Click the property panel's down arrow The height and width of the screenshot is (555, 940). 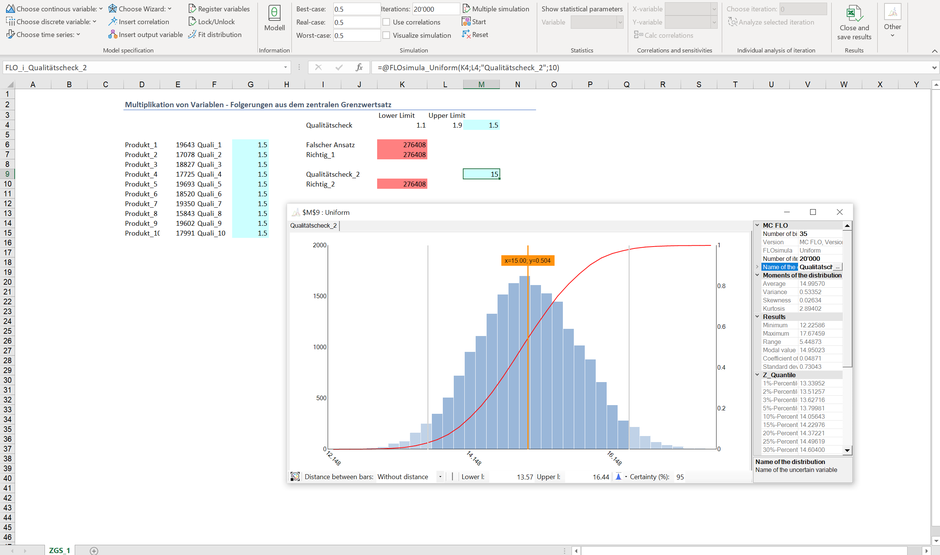tap(847, 450)
